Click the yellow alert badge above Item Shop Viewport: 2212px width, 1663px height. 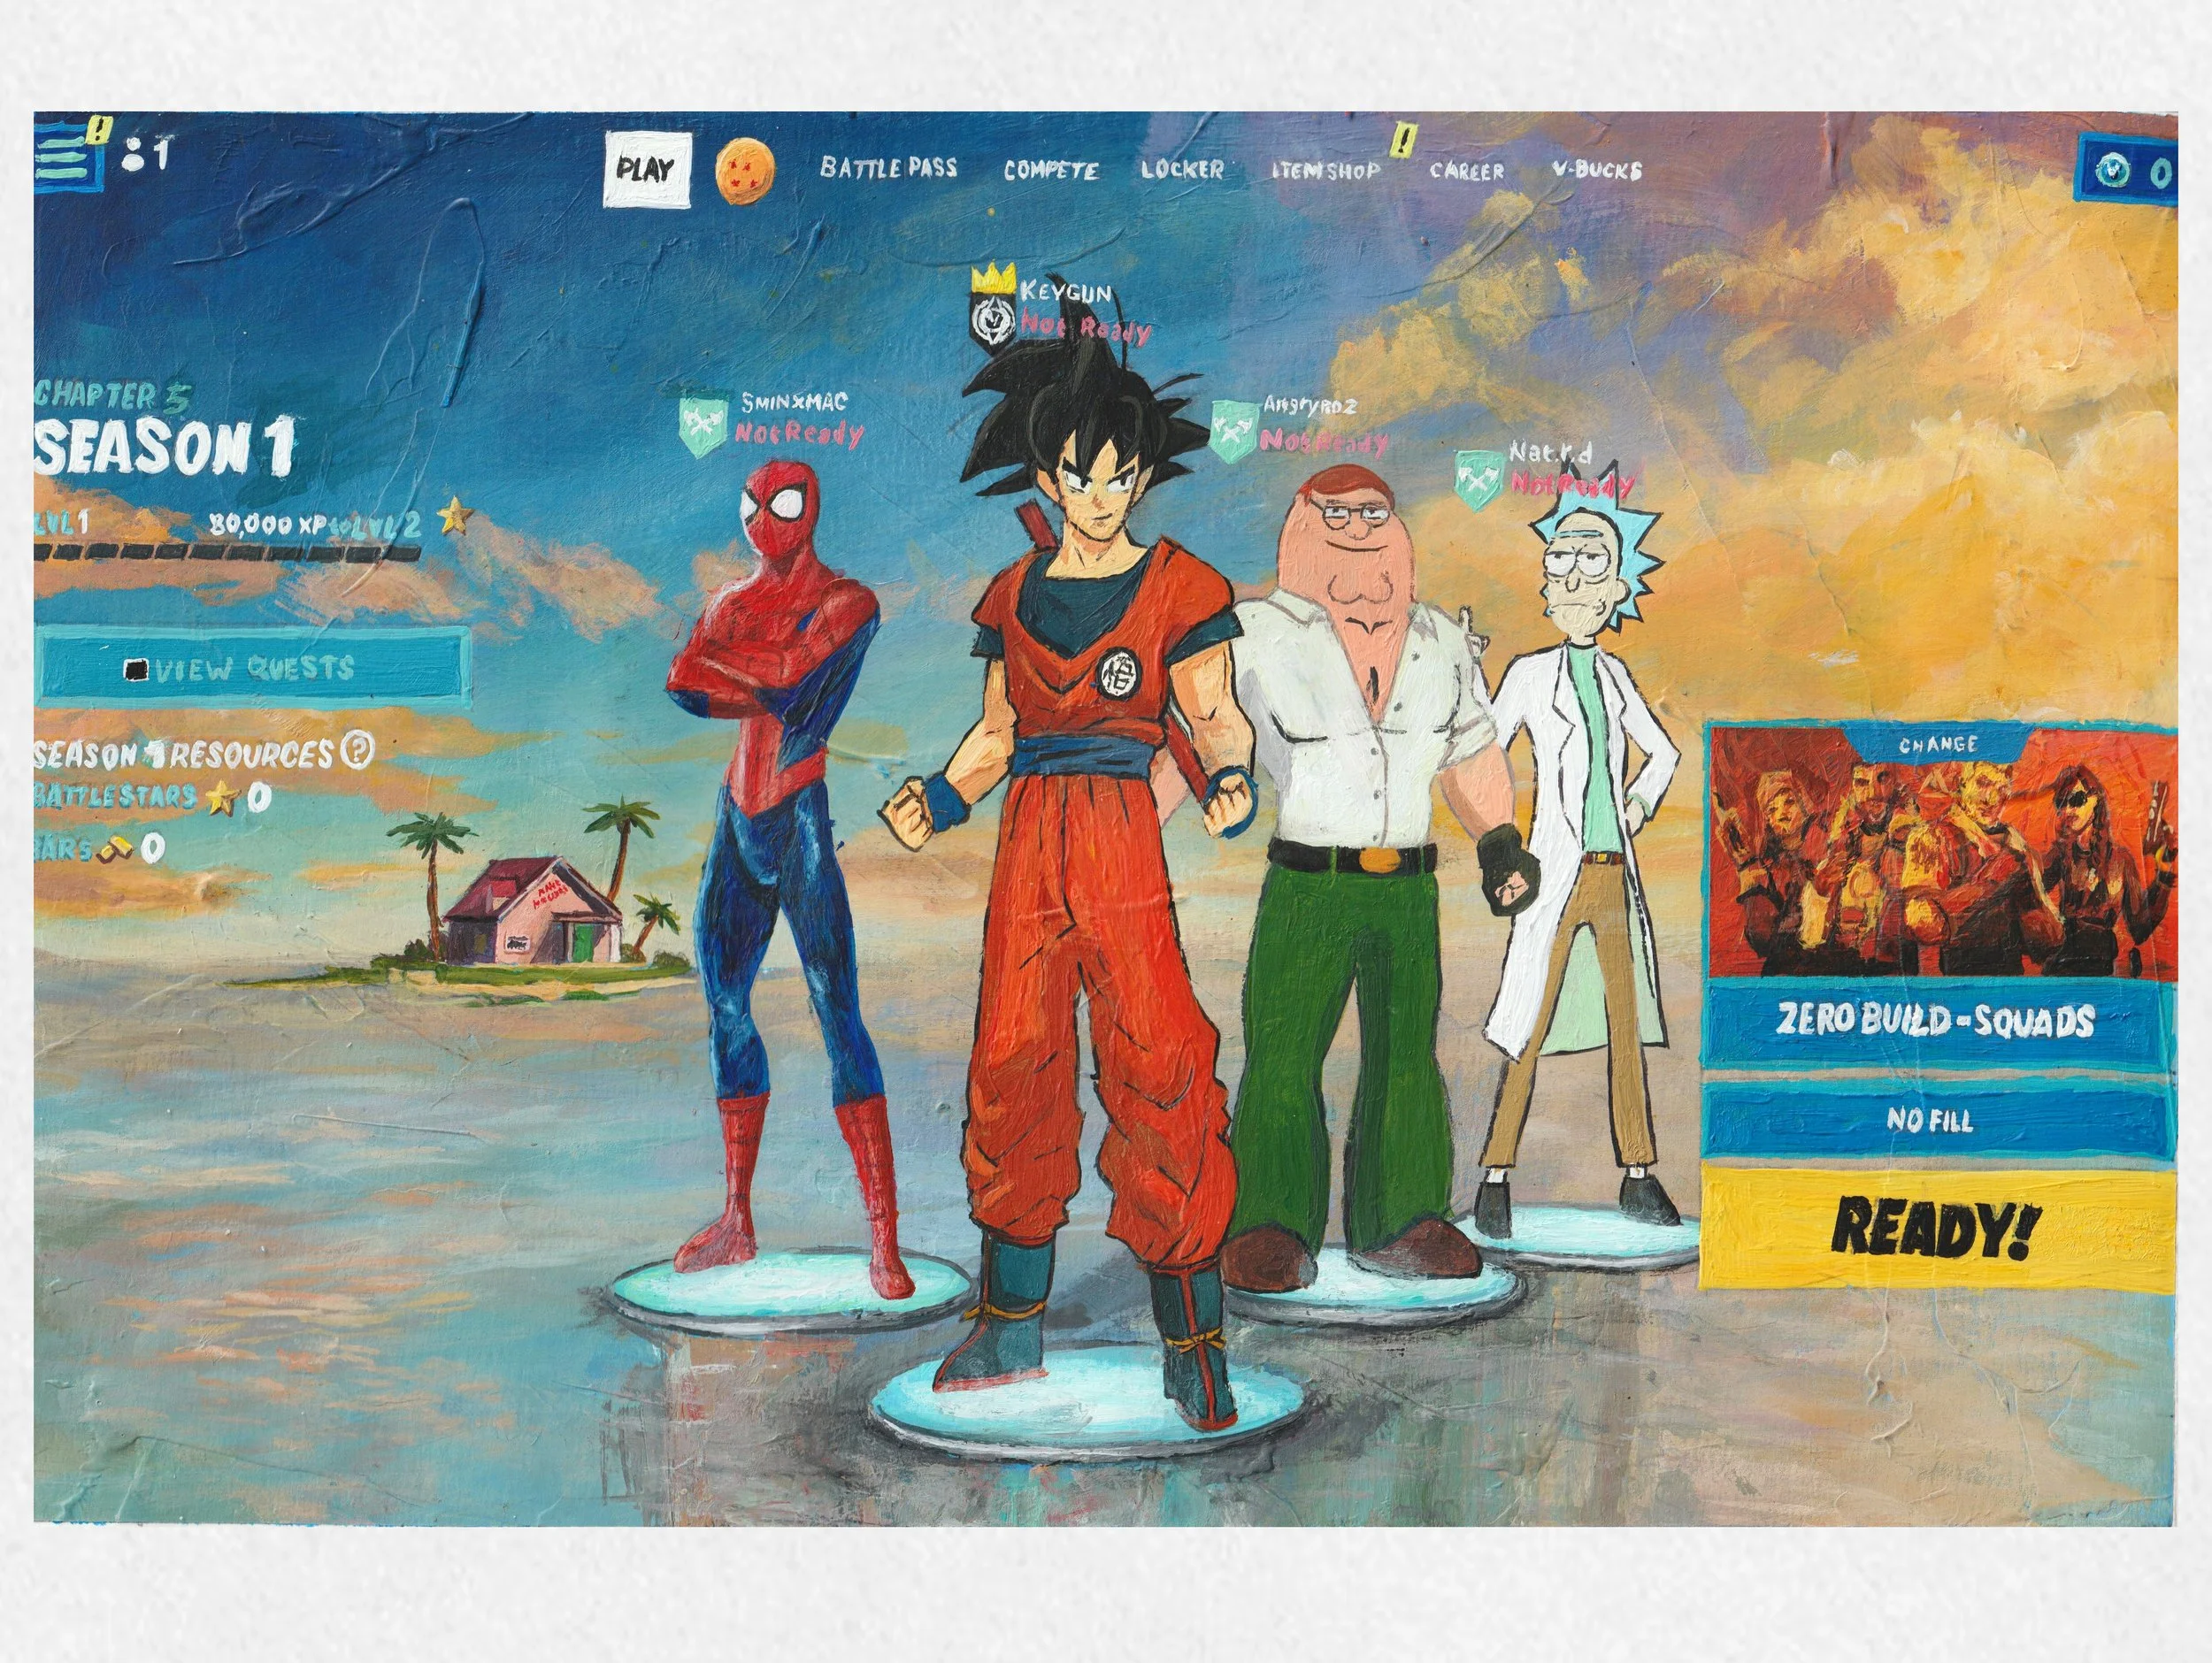click(x=1406, y=140)
